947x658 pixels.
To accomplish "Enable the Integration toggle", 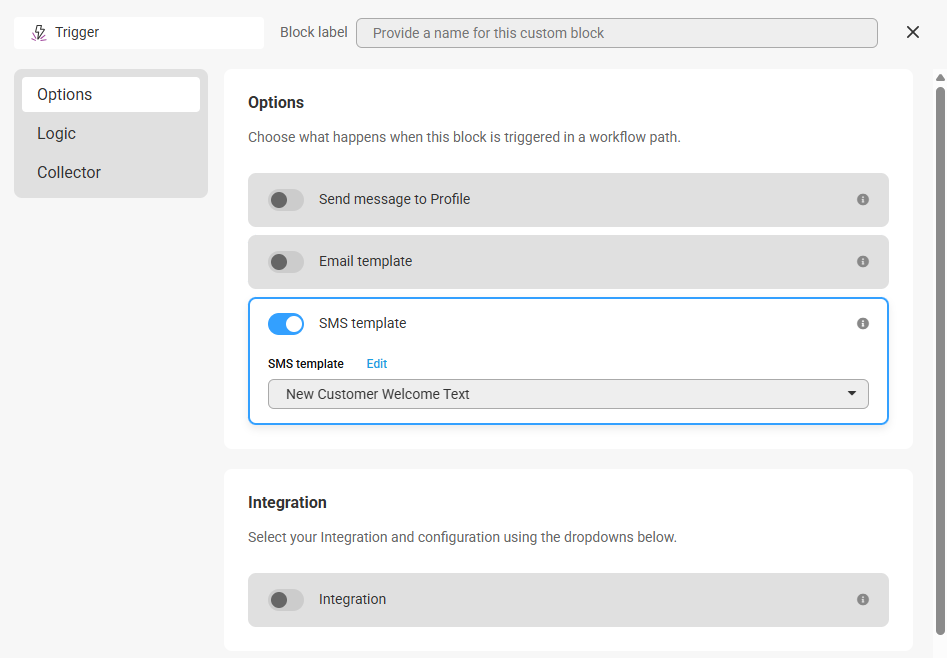I will (286, 600).
